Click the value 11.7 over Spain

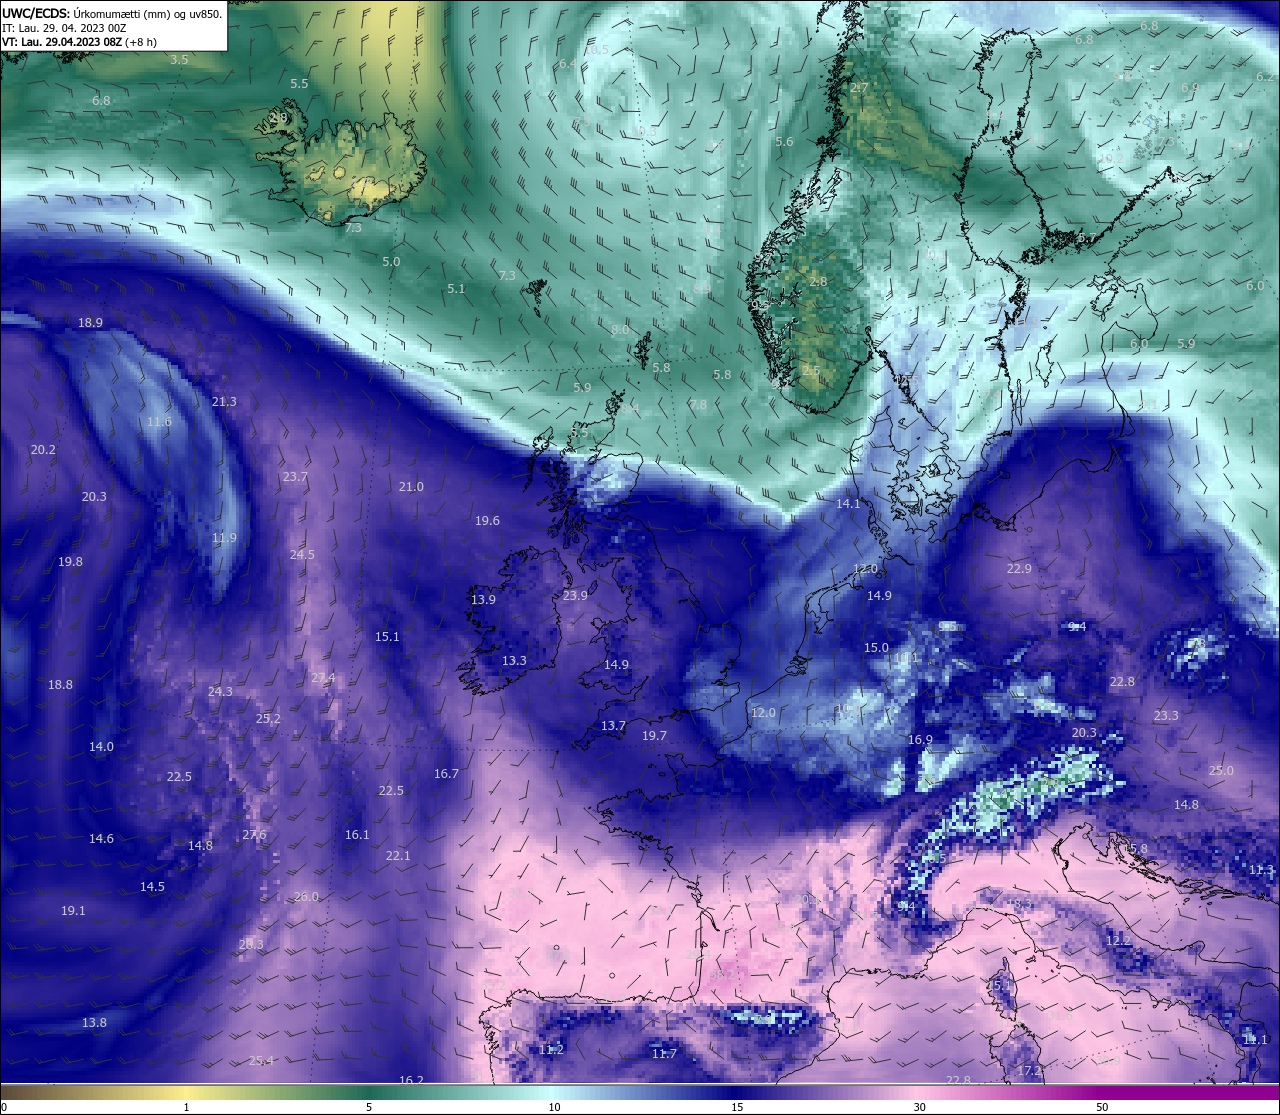664,1054
